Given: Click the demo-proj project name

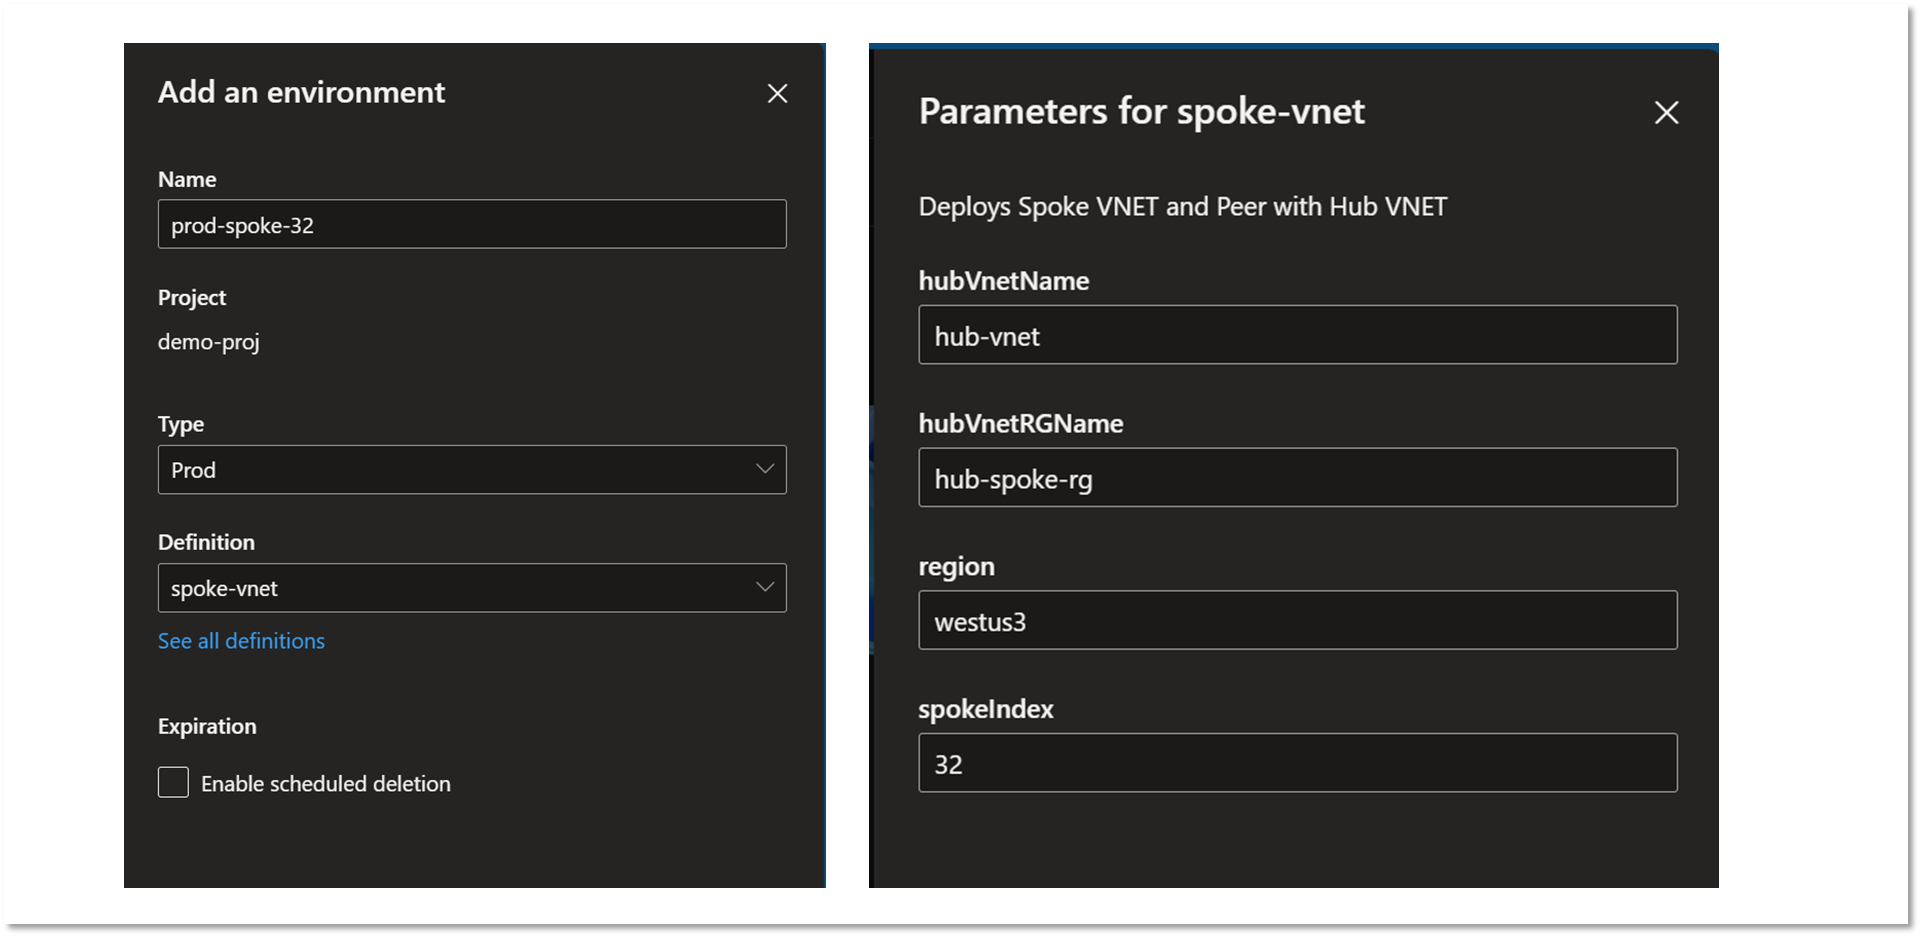Looking at the screenshot, I should 208,342.
